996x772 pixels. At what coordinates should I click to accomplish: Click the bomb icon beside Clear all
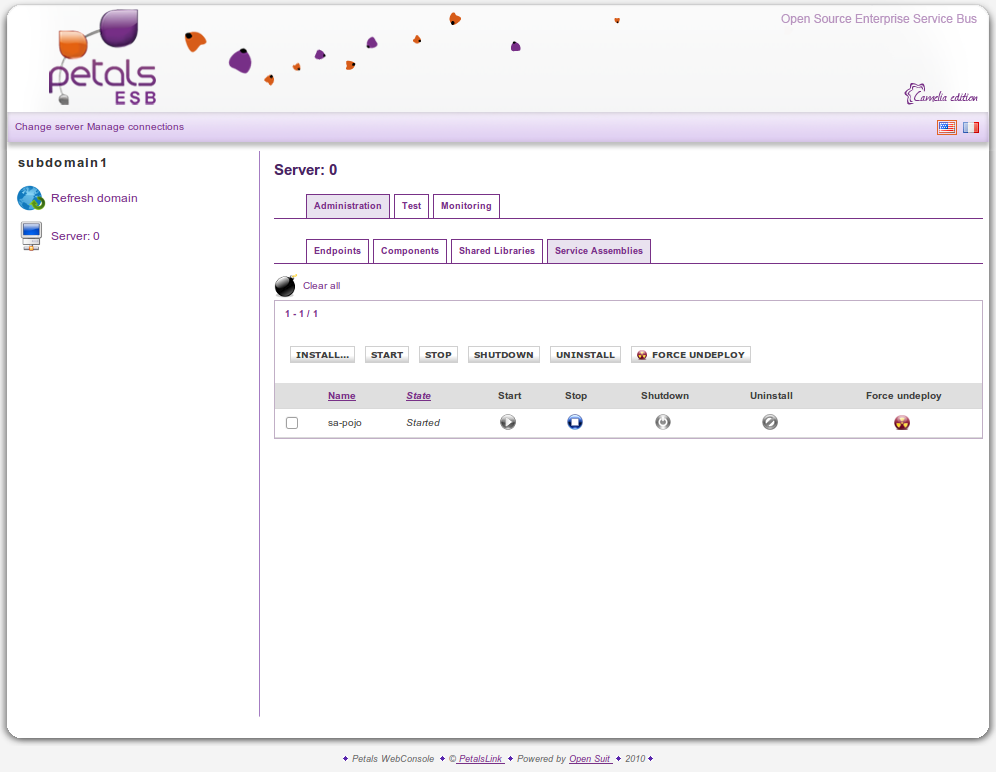coord(286,286)
